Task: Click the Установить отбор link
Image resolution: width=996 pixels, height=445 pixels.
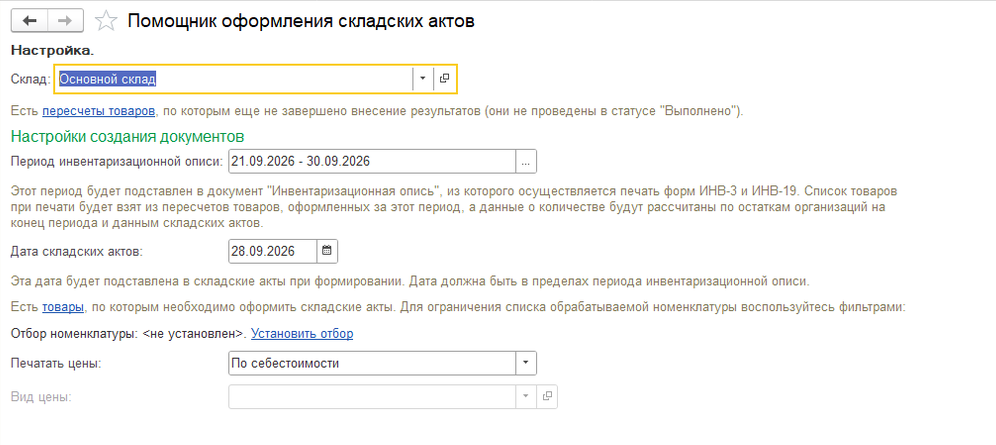Action: click(302, 333)
